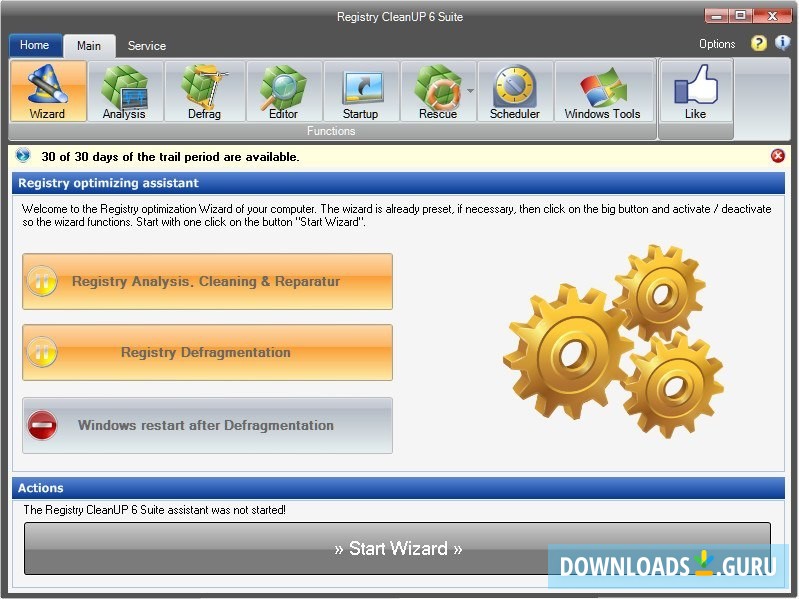Open the registry Editor
The width and height of the screenshot is (799, 599).
pos(284,91)
